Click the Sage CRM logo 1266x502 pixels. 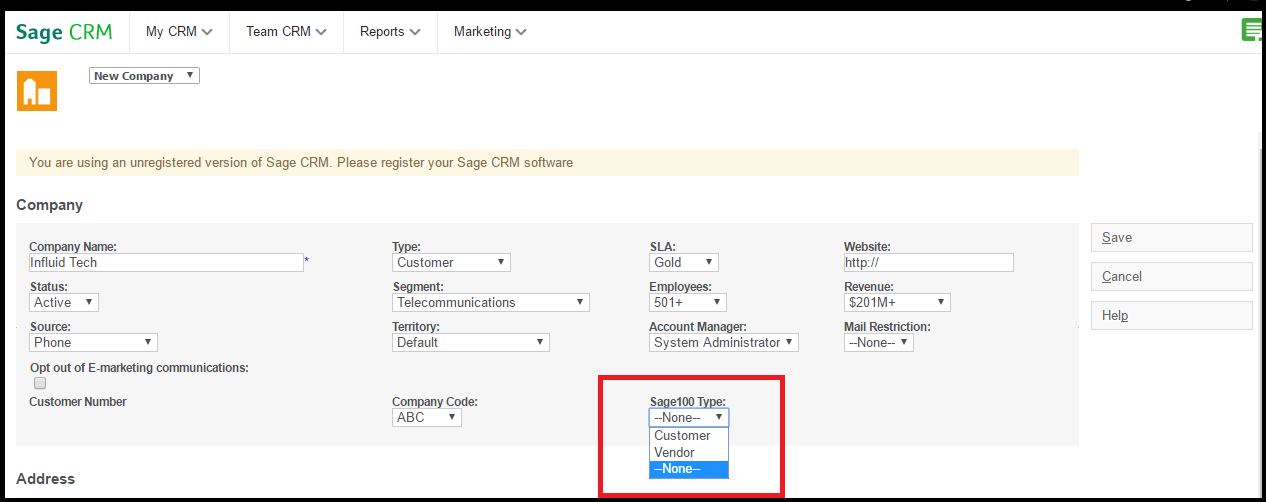(x=64, y=32)
